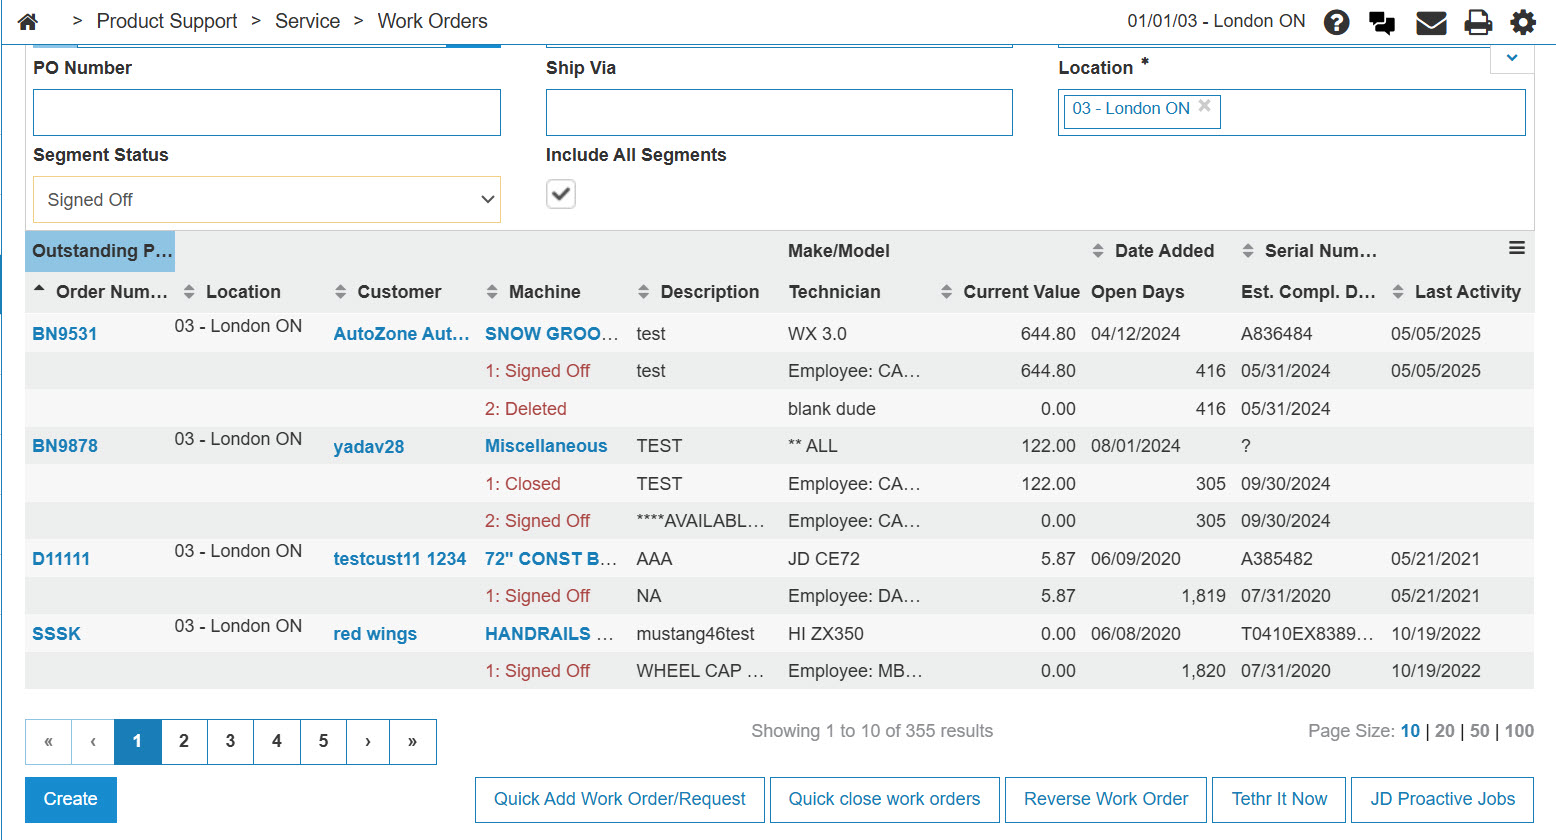The image size is (1556, 840).
Task: Go to page 3 of results
Action: point(230,741)
